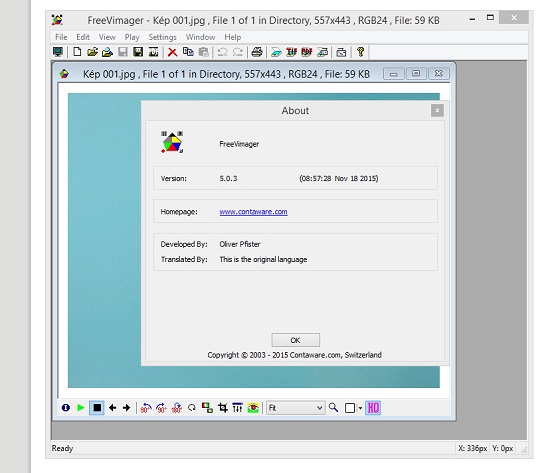Click the new blank document icon

[77, 52]
